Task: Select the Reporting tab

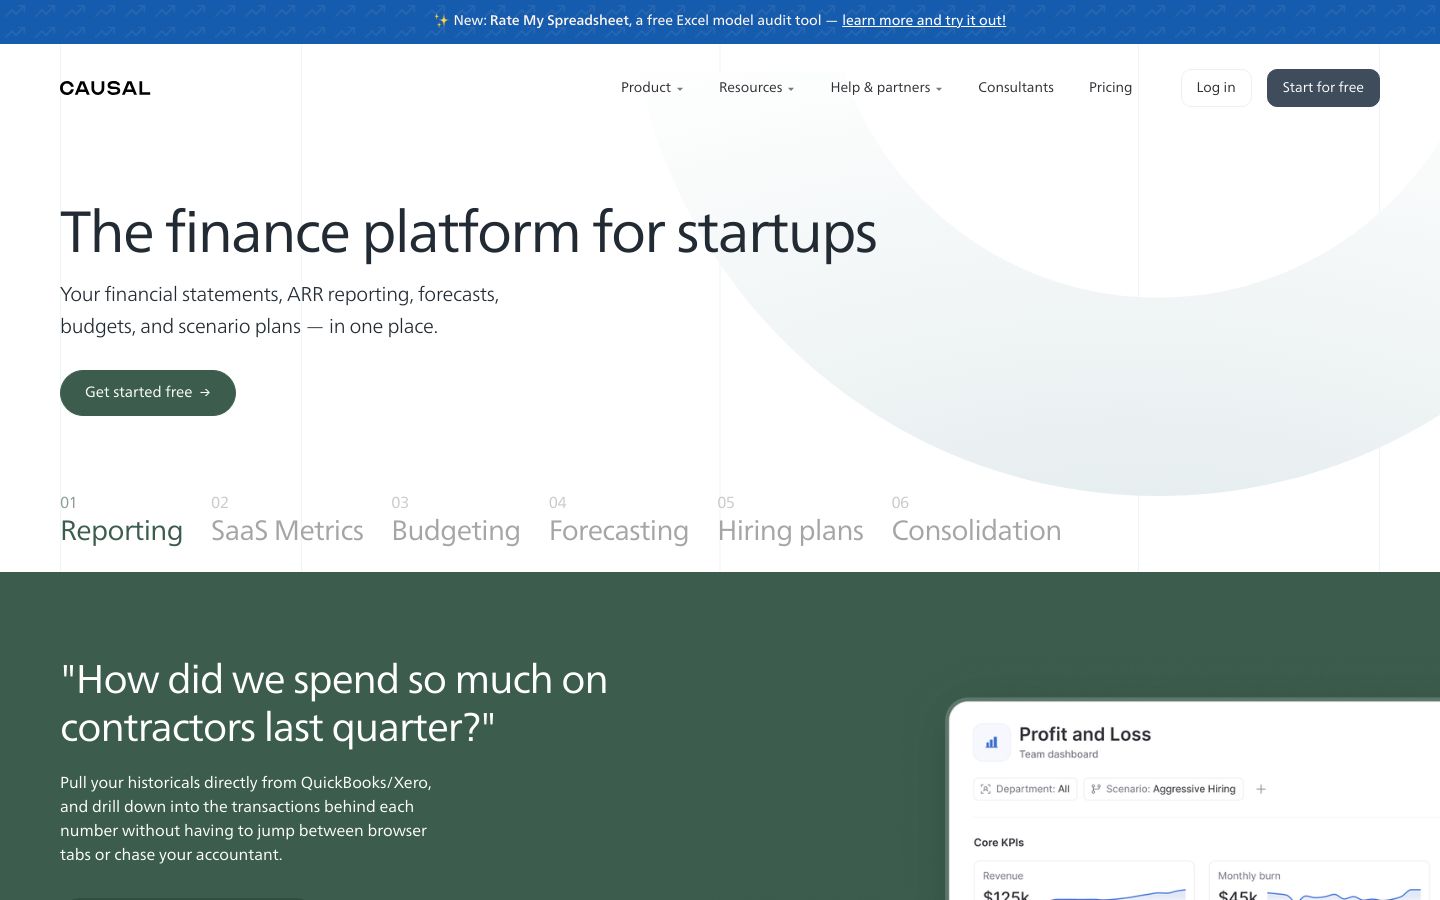Action: tap(121, 519)
